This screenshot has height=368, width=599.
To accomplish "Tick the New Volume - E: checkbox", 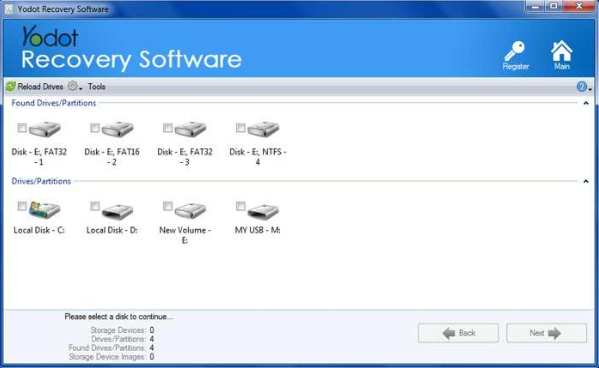I will (x=168, y=206).
